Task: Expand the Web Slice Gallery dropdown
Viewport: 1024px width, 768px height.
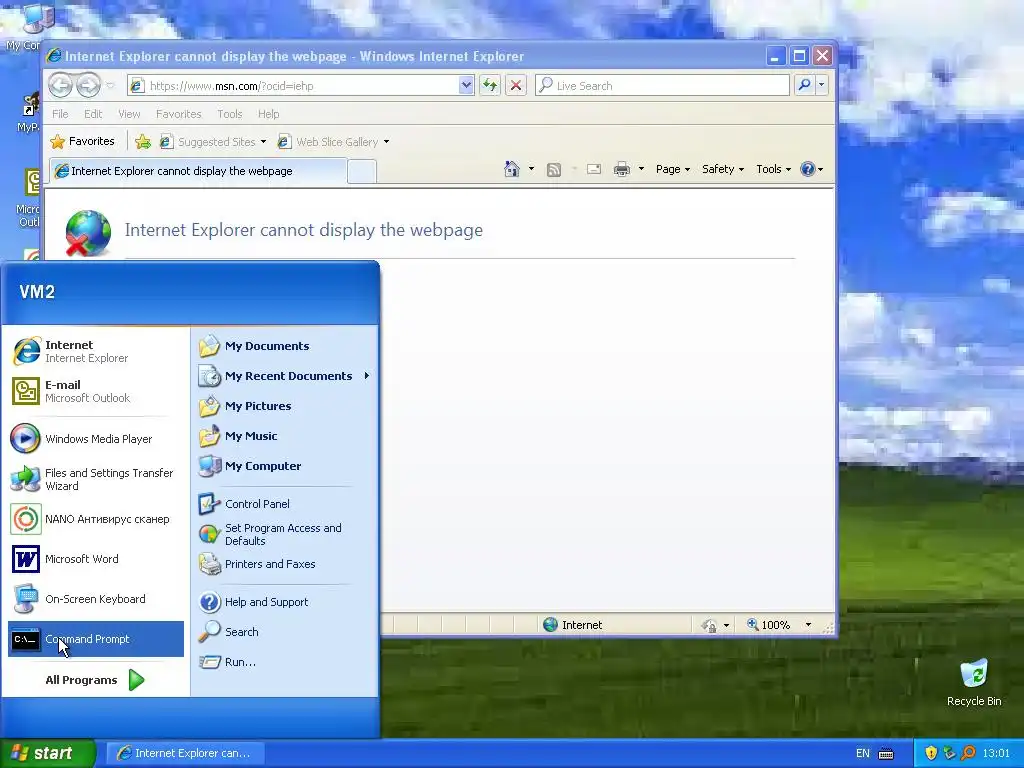Action: click(x=386, y=142)
